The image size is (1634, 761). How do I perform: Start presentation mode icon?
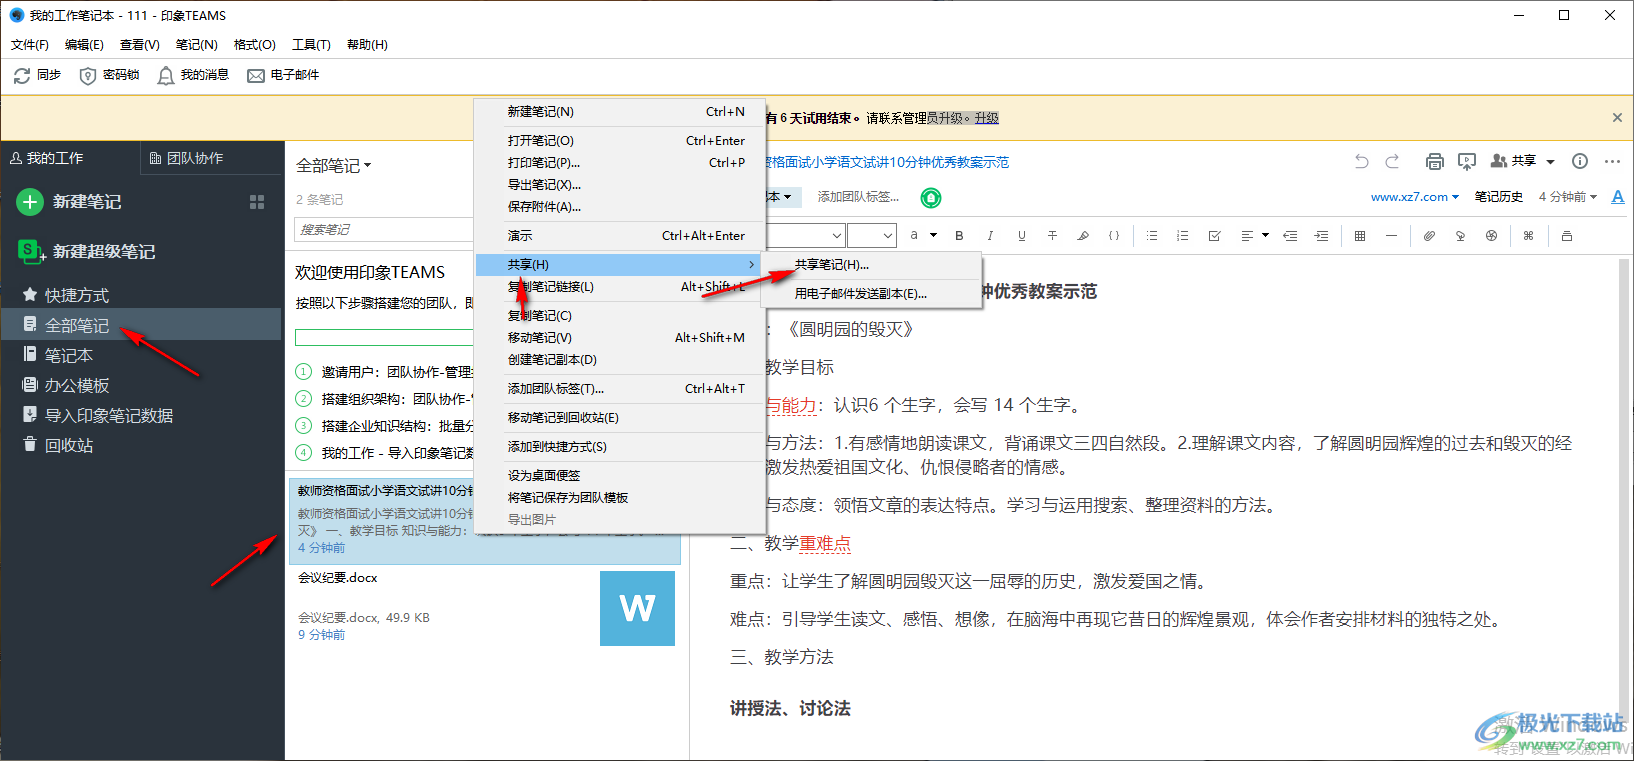[x=1467, y=161]
